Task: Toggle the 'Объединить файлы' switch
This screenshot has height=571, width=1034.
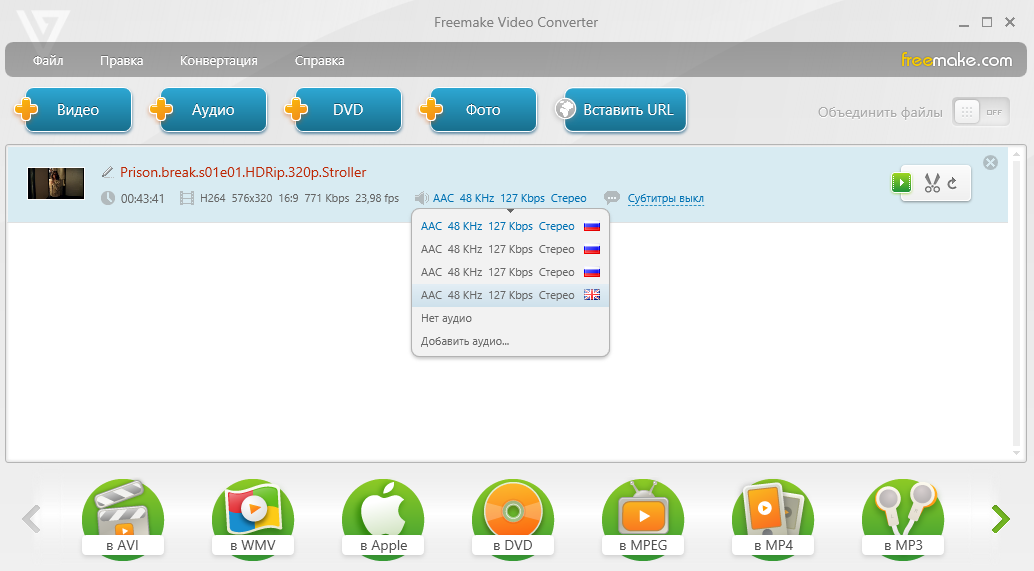Action: (x=966, y=112)
